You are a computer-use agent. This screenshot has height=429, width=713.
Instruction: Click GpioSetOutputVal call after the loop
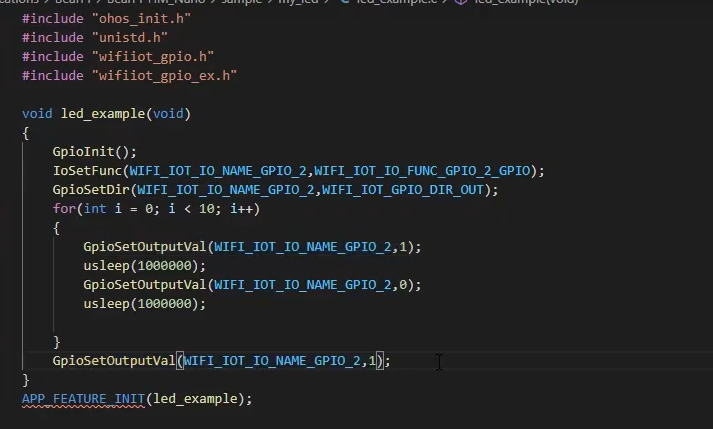pos(221,361)
